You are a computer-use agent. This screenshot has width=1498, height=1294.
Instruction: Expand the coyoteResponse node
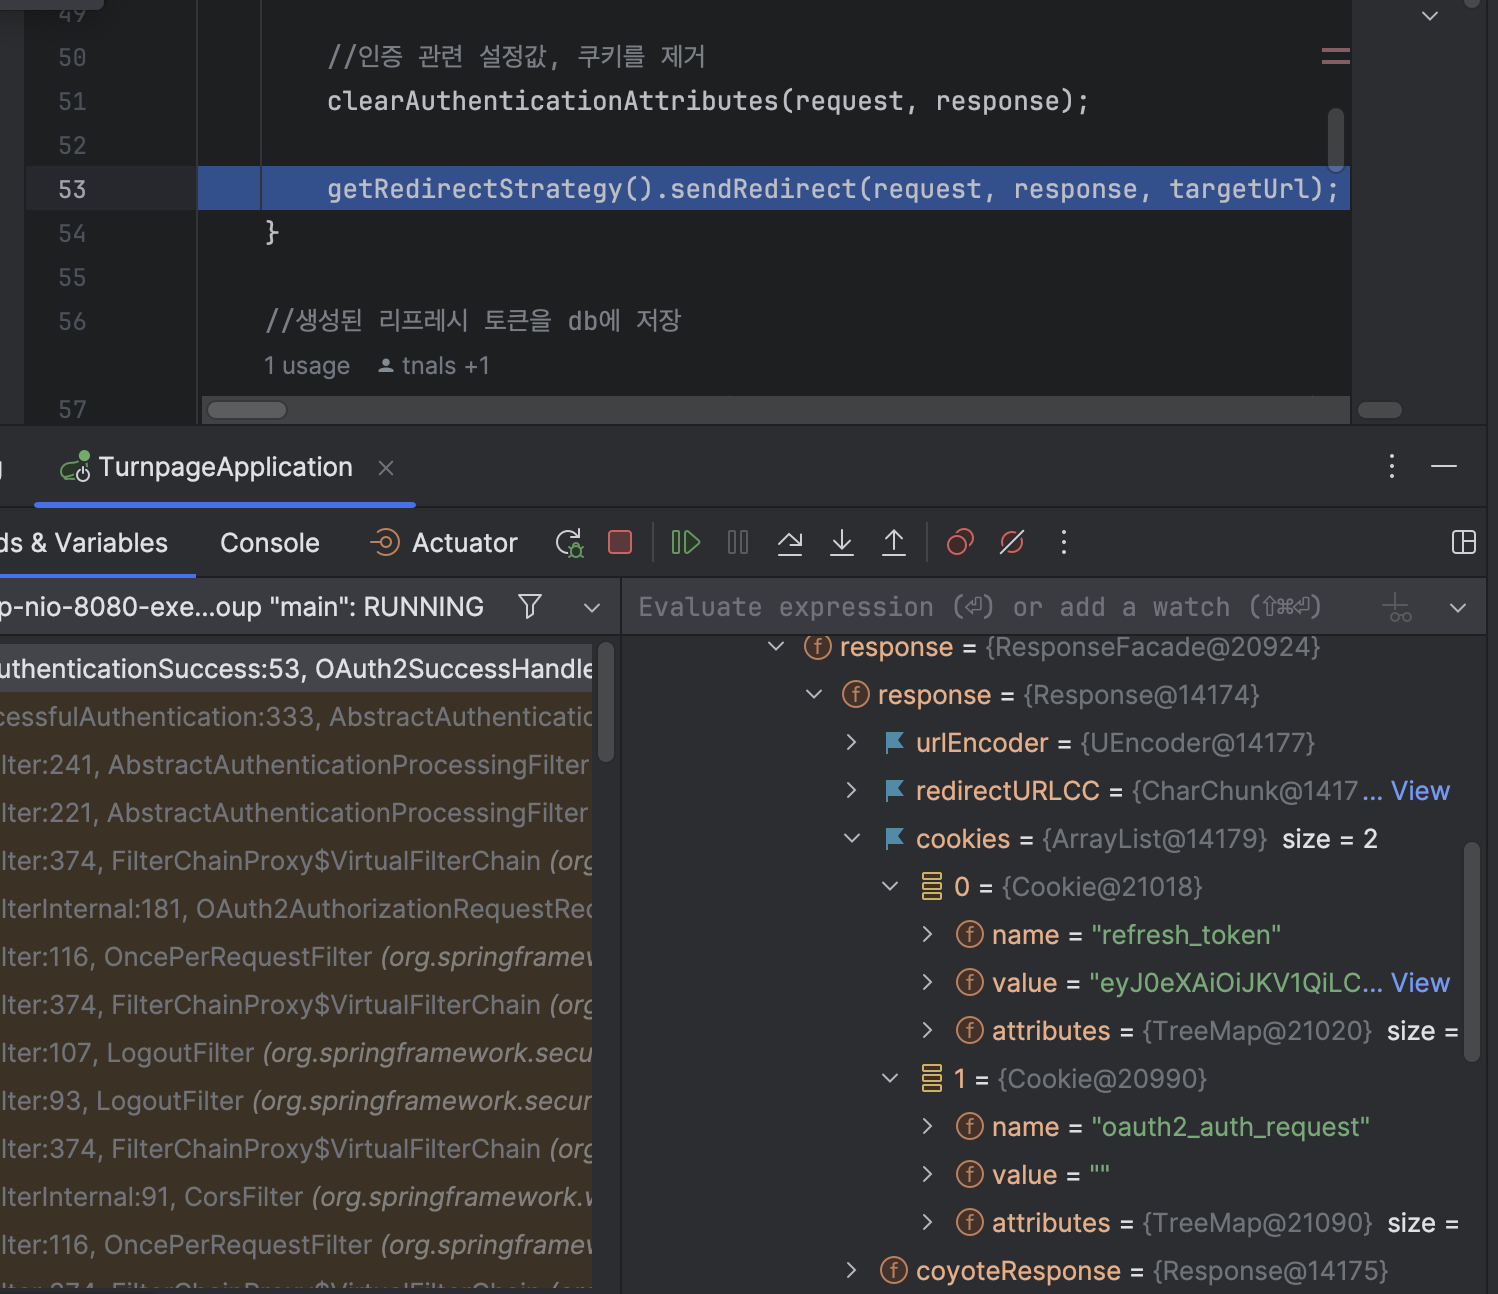852,1271
